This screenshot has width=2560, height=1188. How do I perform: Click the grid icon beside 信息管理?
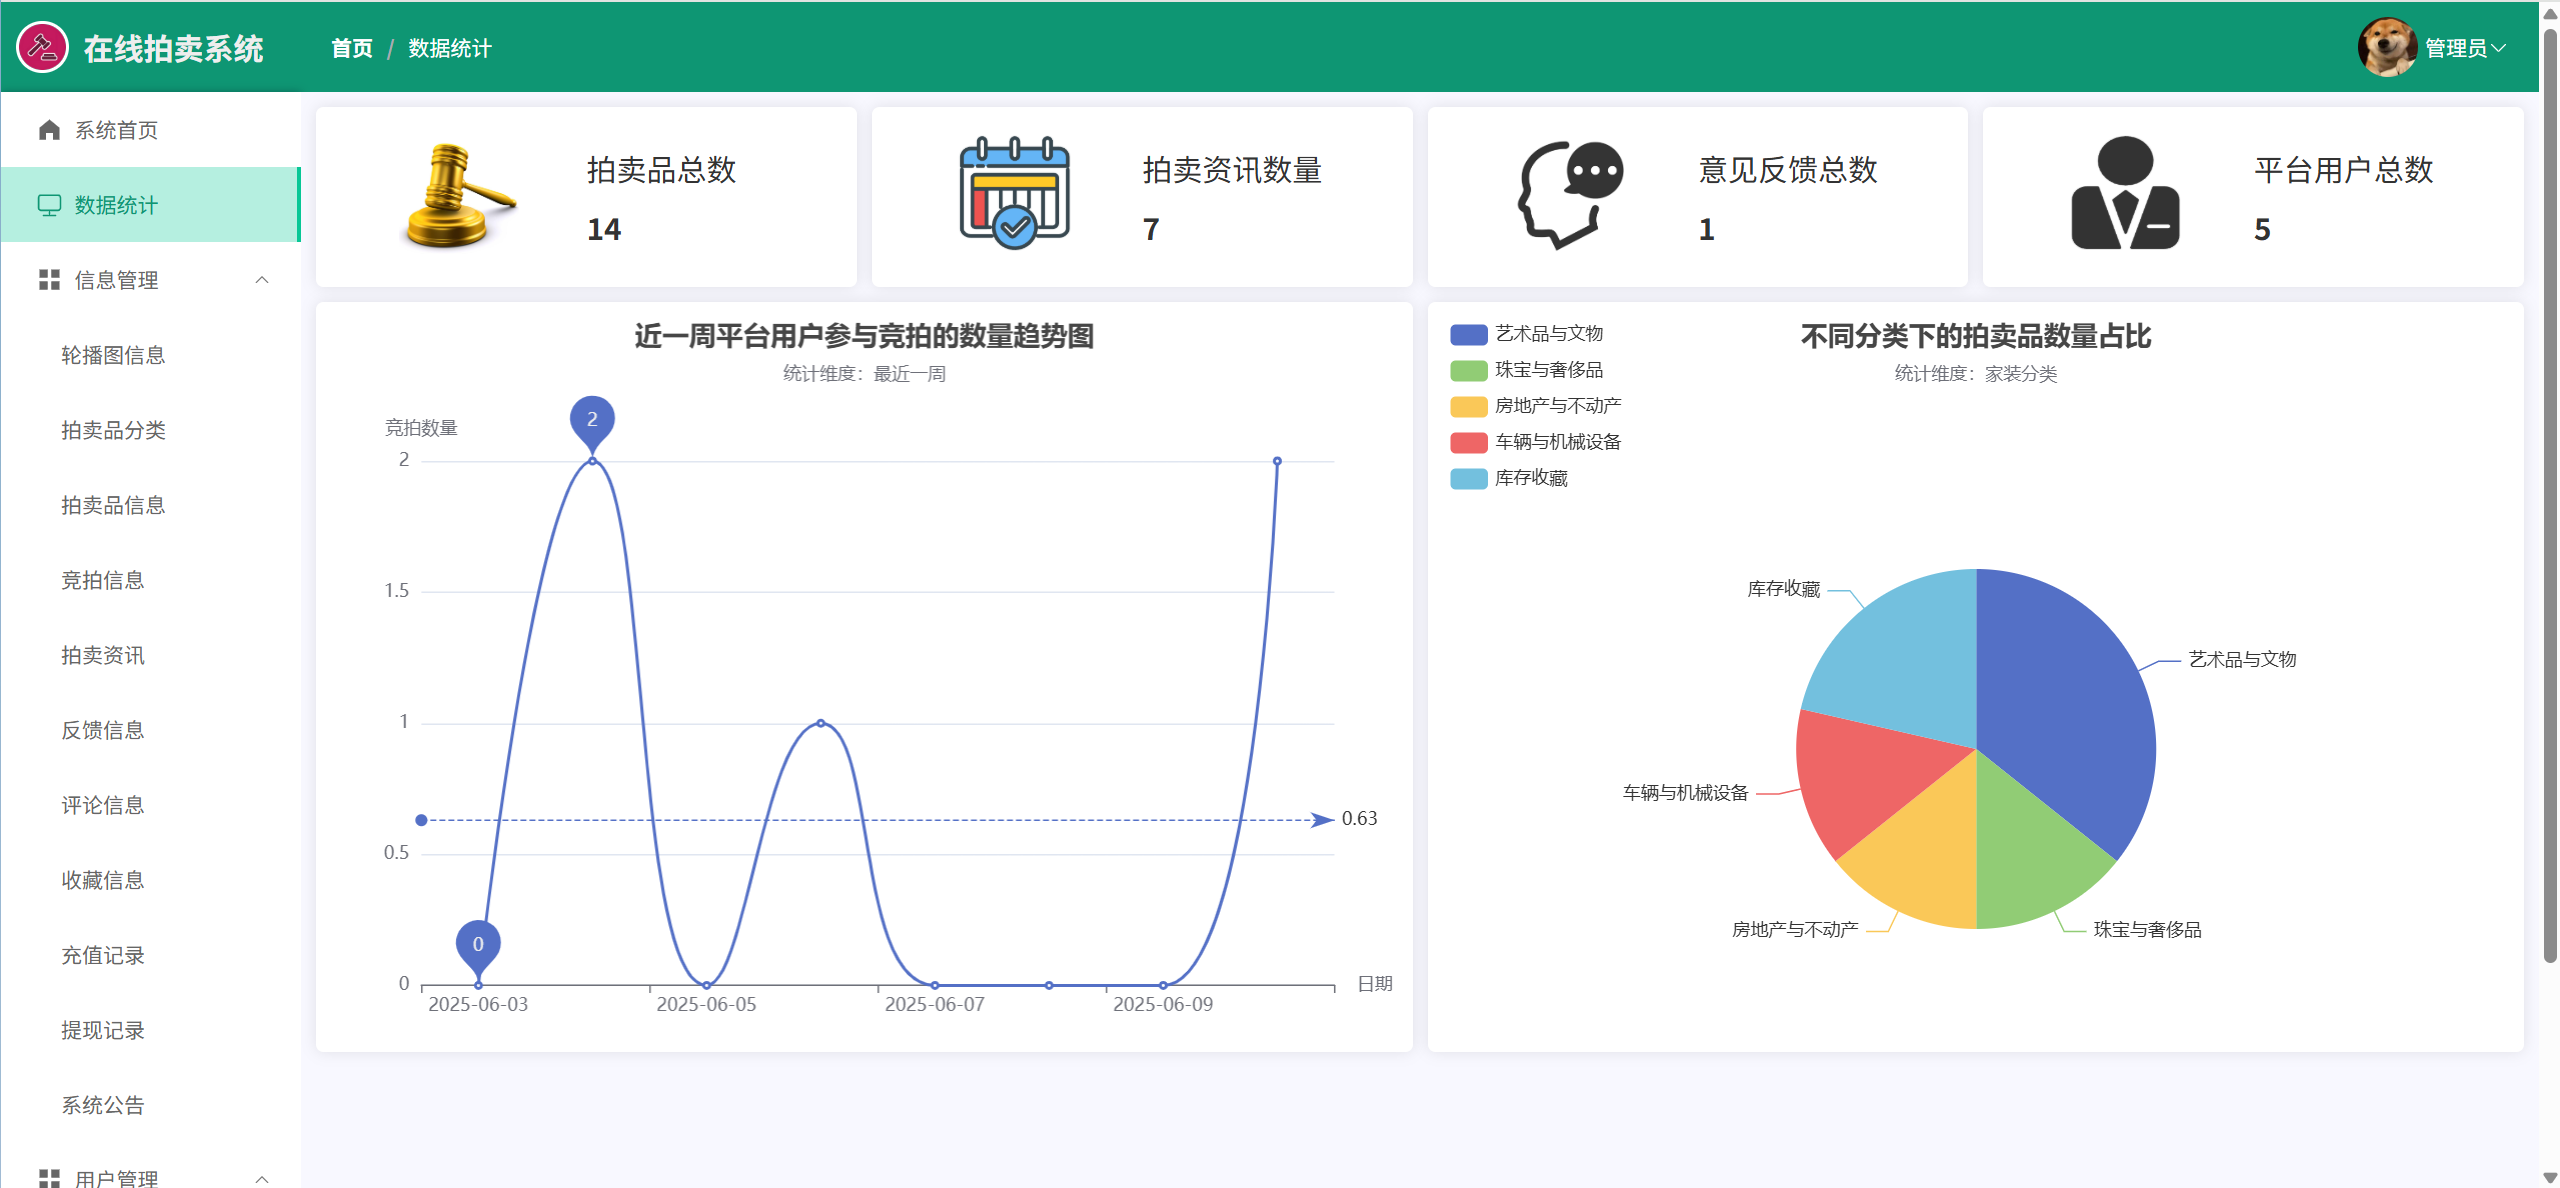(x=49, y=280)
